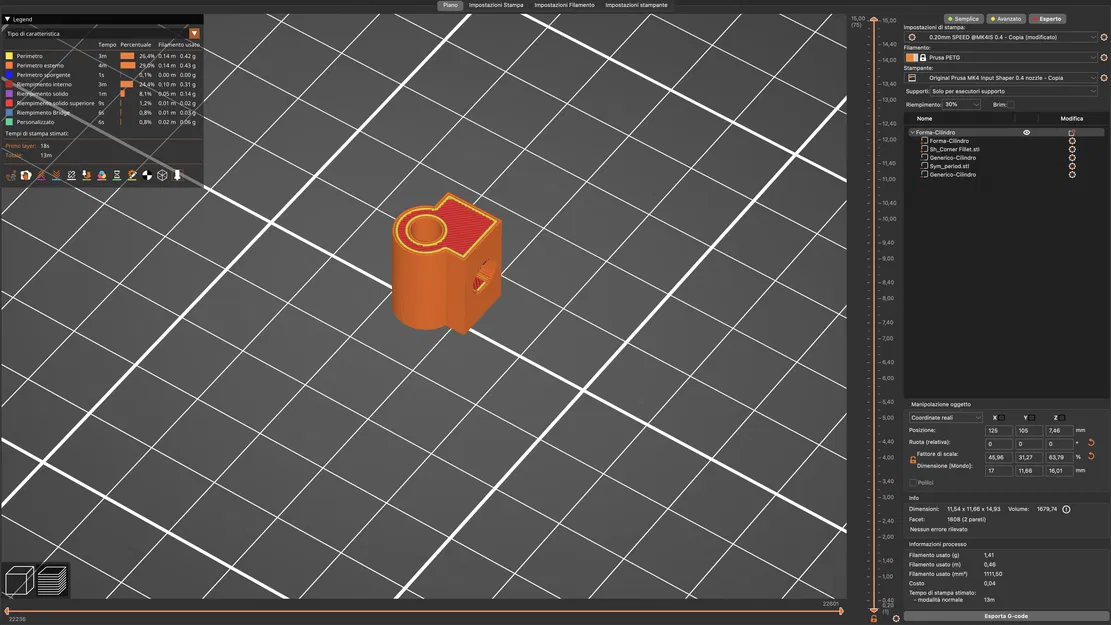
Task: Click the edit icon on Forma-Cilindro parent row
Action: [x=1072, y=133]
